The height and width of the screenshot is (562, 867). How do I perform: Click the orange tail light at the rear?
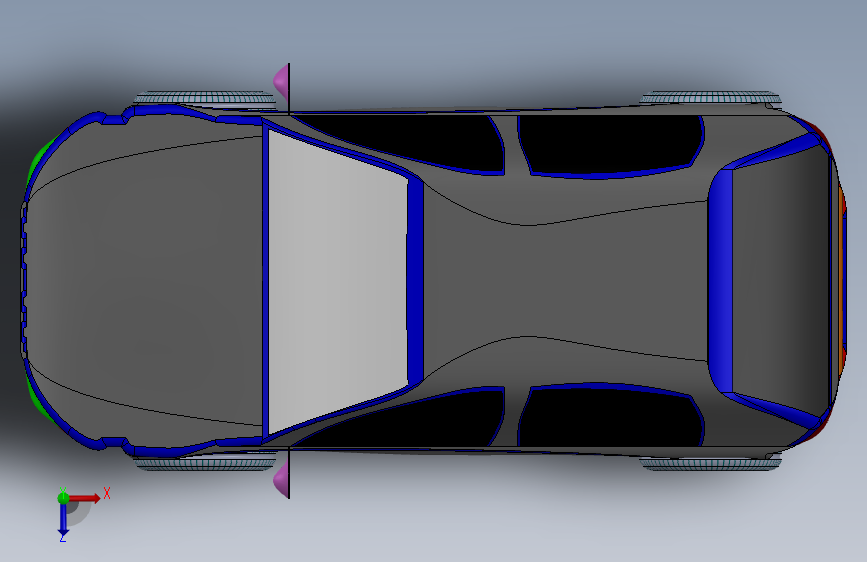click(842, 282)
